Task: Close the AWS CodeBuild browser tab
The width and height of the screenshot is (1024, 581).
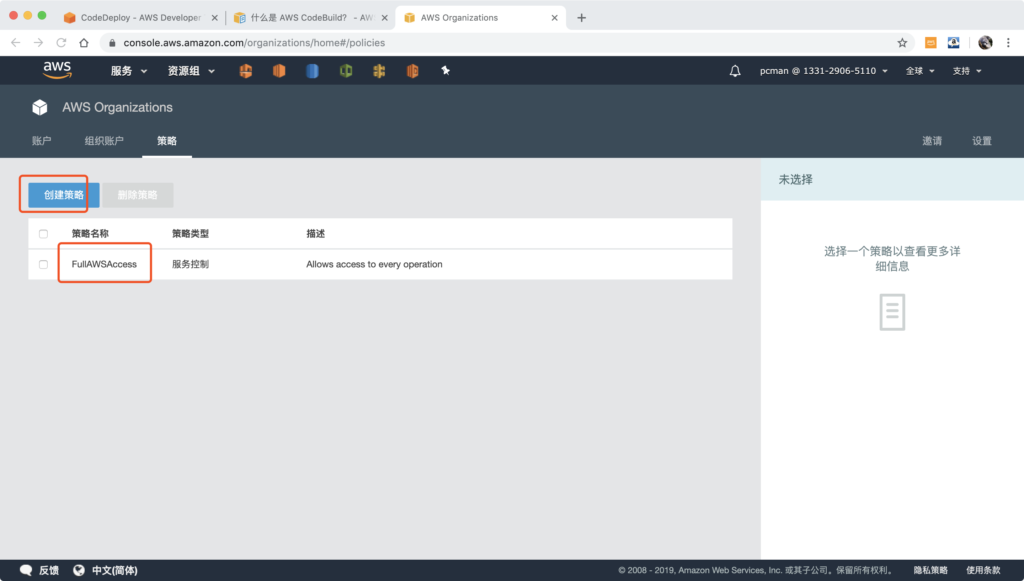Action: coord(385,18)
